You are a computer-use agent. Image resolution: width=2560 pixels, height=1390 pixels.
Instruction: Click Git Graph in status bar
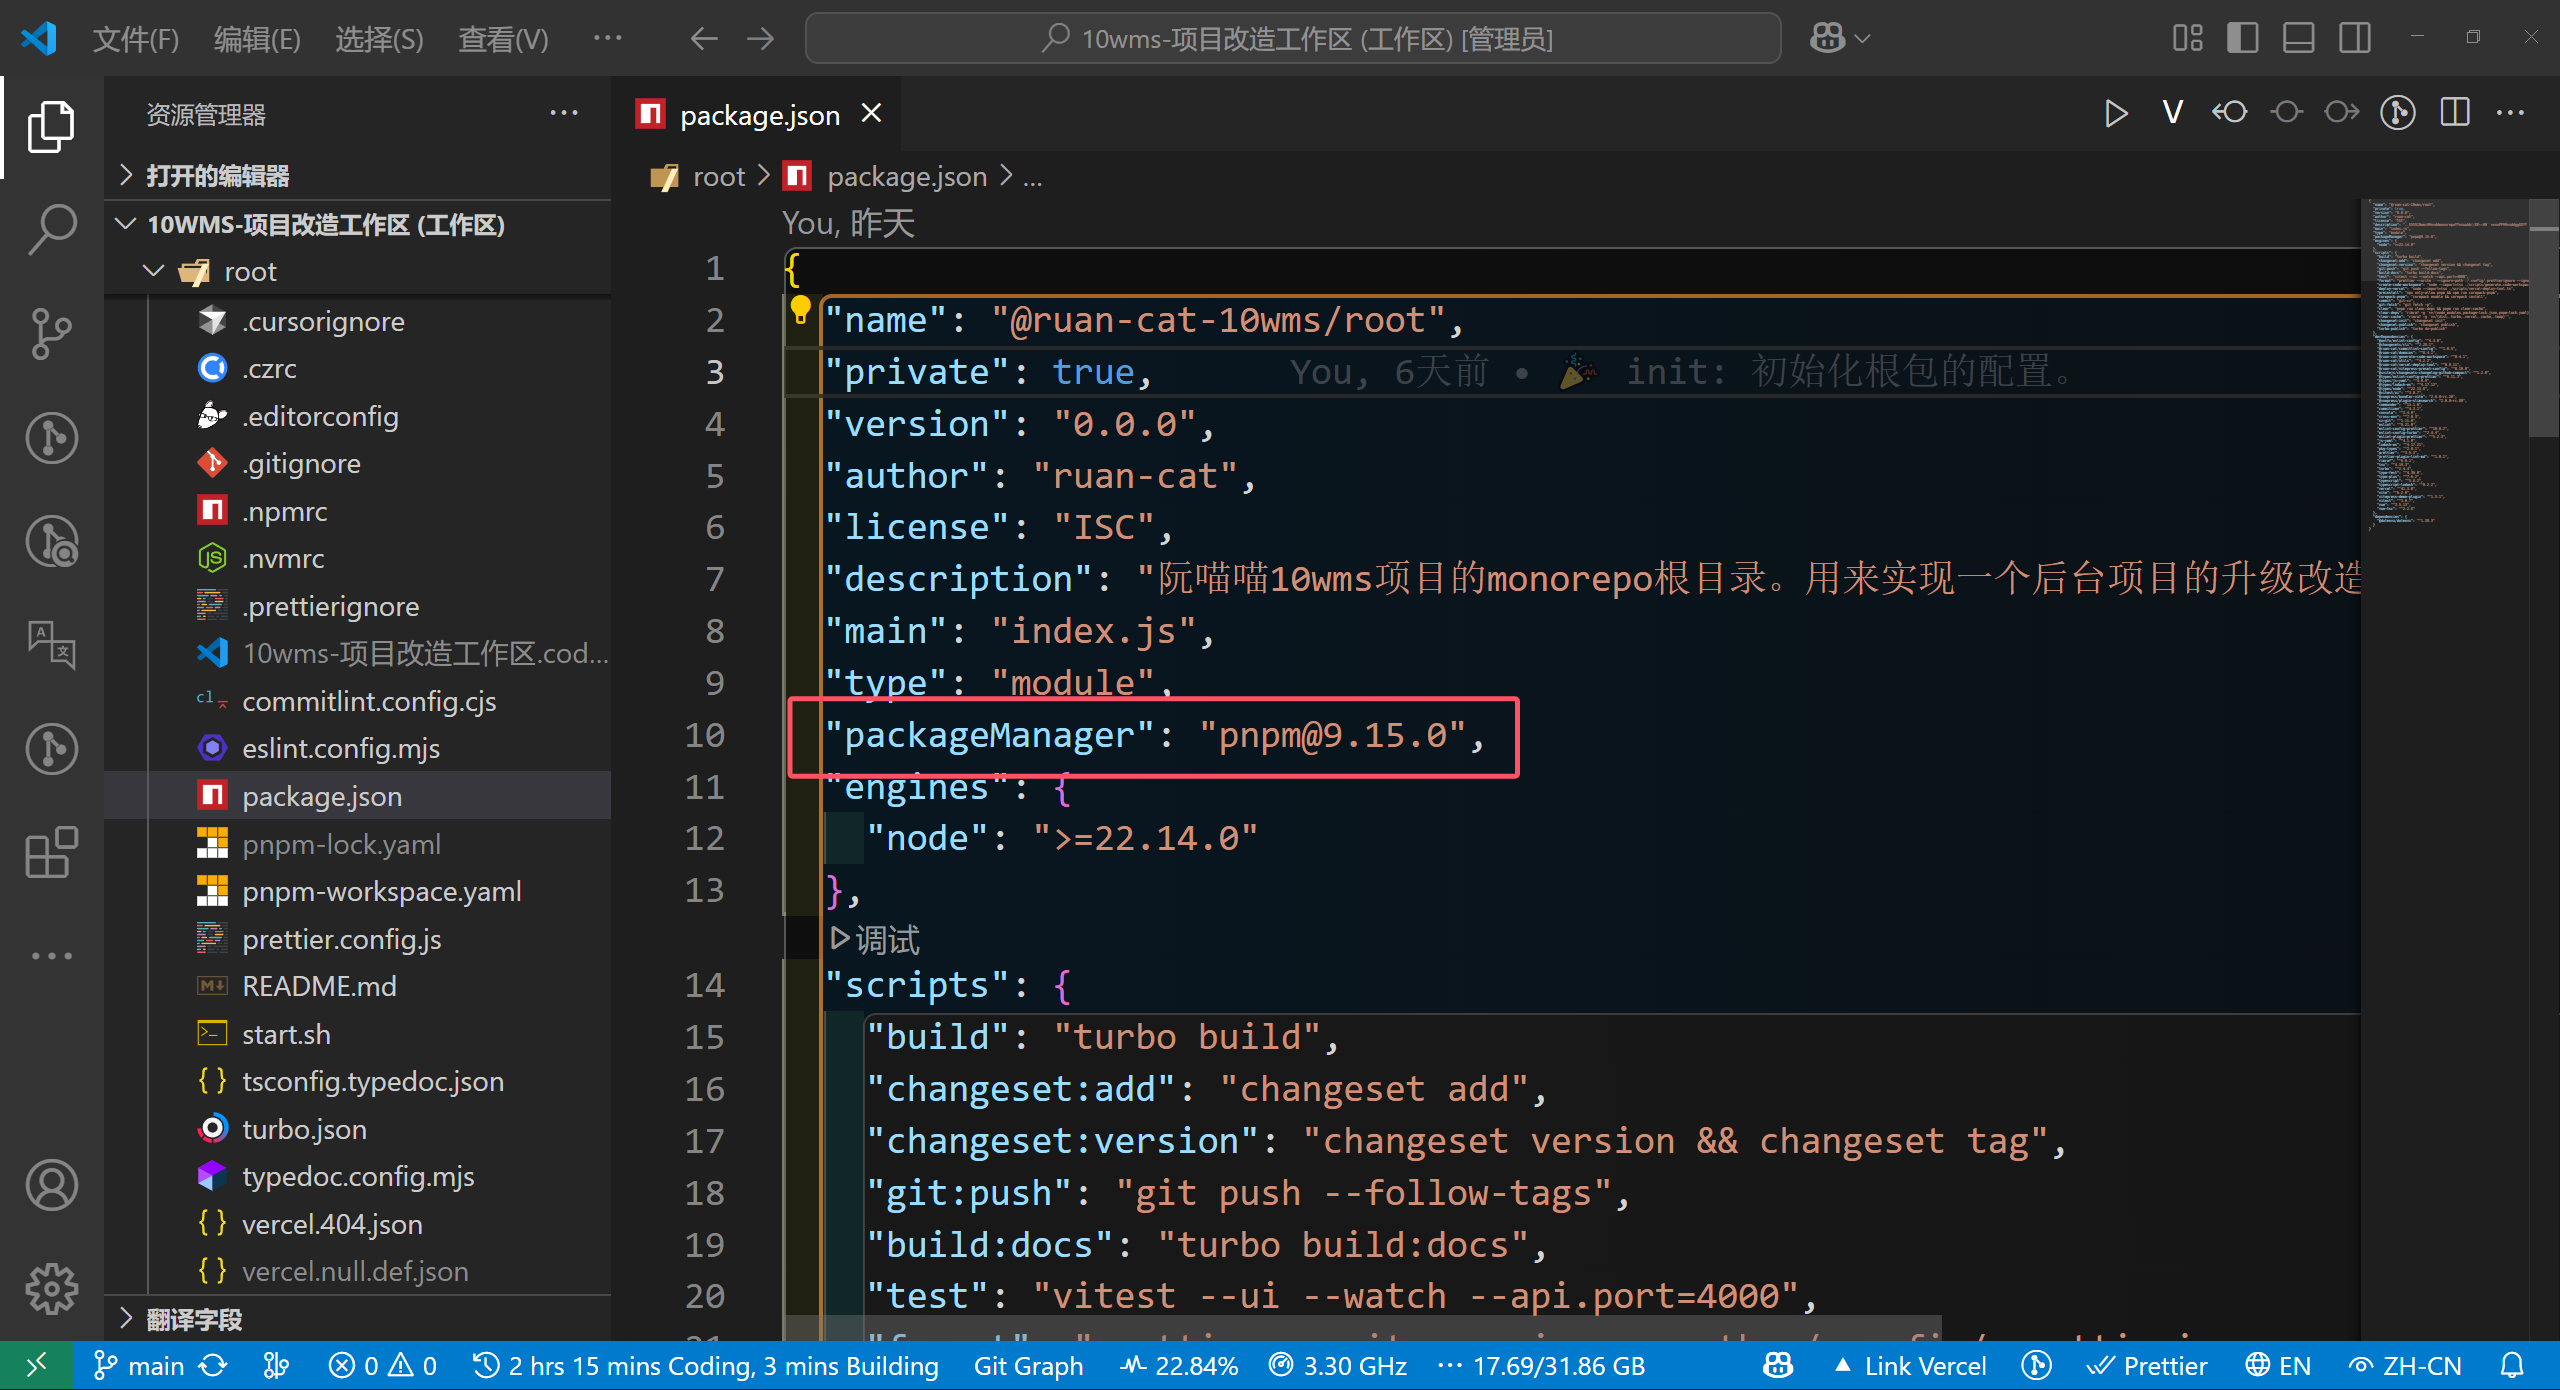coord(1028,1366)
